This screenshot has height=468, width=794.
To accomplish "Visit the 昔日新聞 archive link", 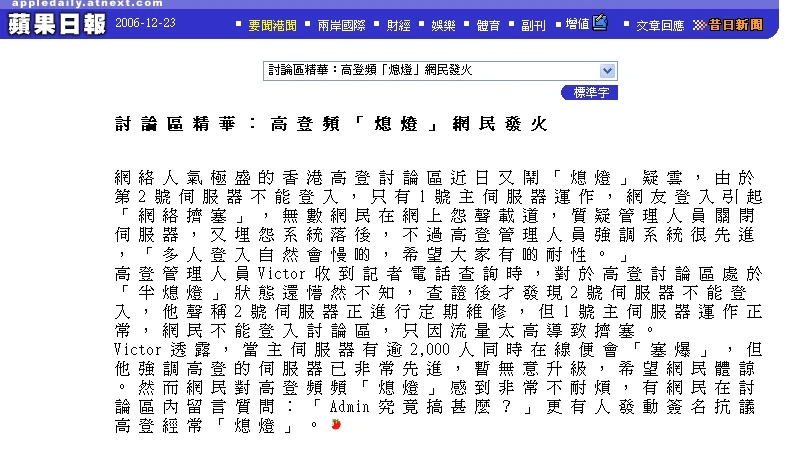I will tap(736, 25).
